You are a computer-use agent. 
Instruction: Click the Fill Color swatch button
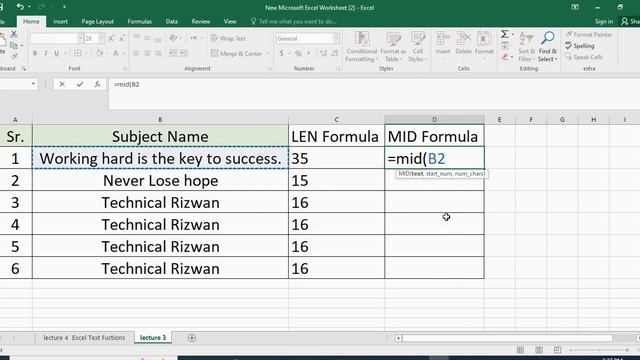click(100, 53)
